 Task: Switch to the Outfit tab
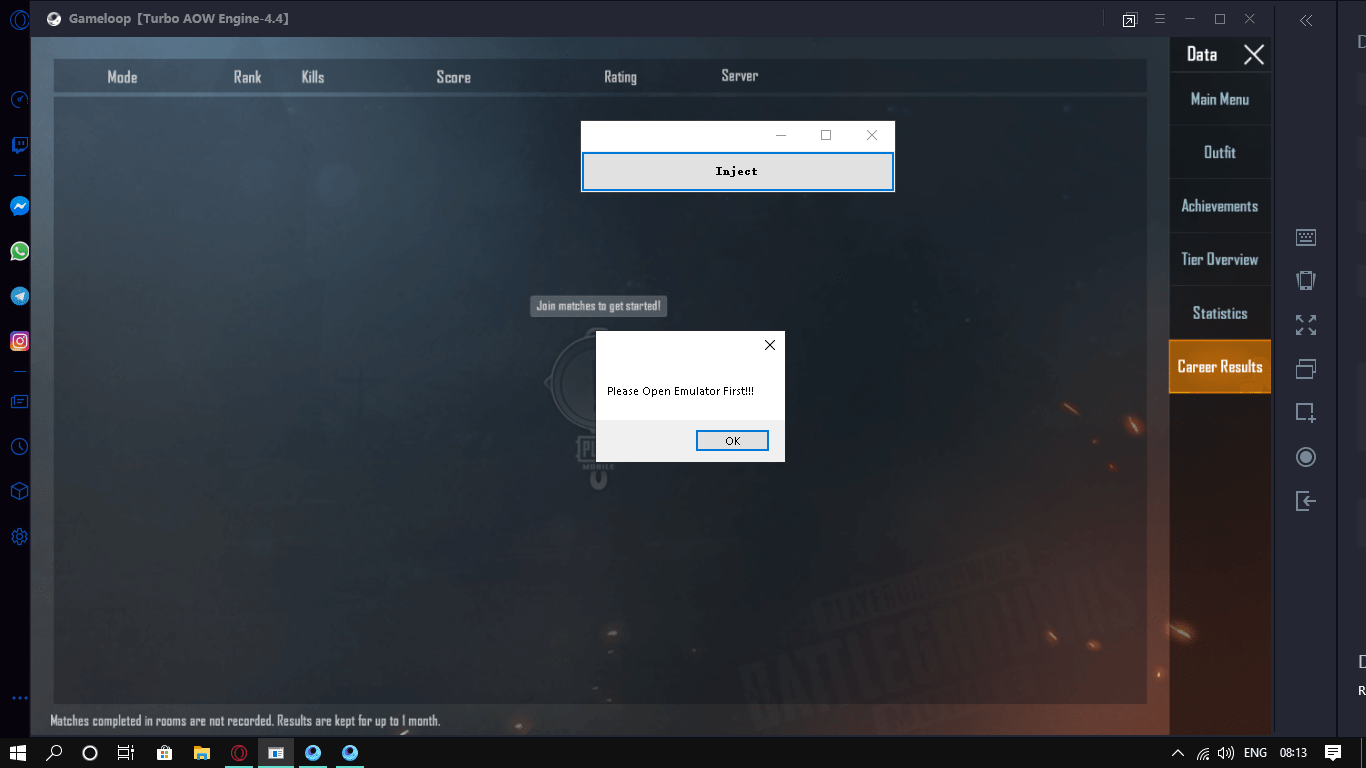(x=1219, y=152)
